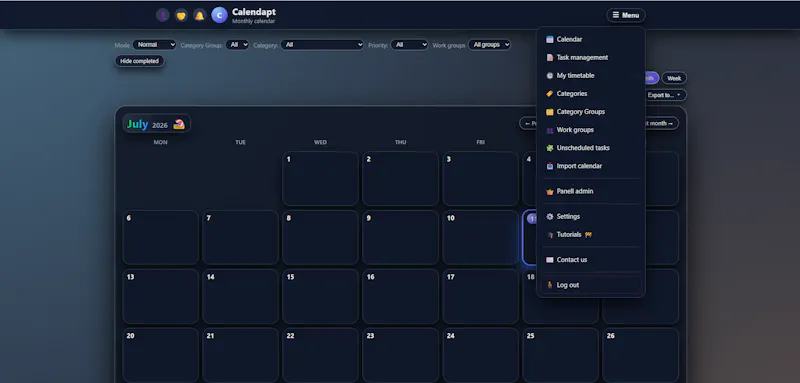This screenshot has height=383, width=800.
Task: Open Tutorials from the menu
Action: (591, 235)
